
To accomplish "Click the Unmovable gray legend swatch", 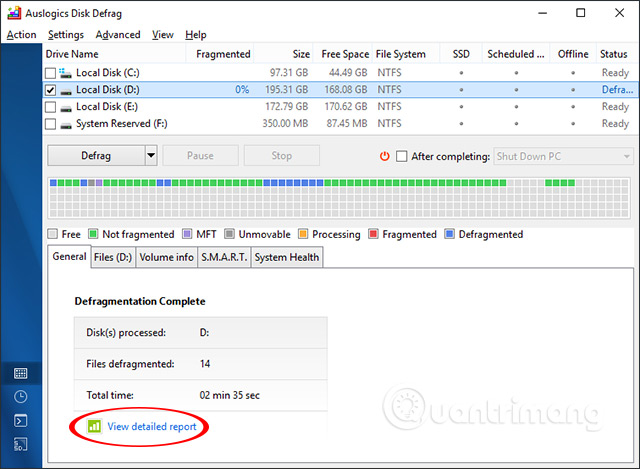I will click(229, 234).
